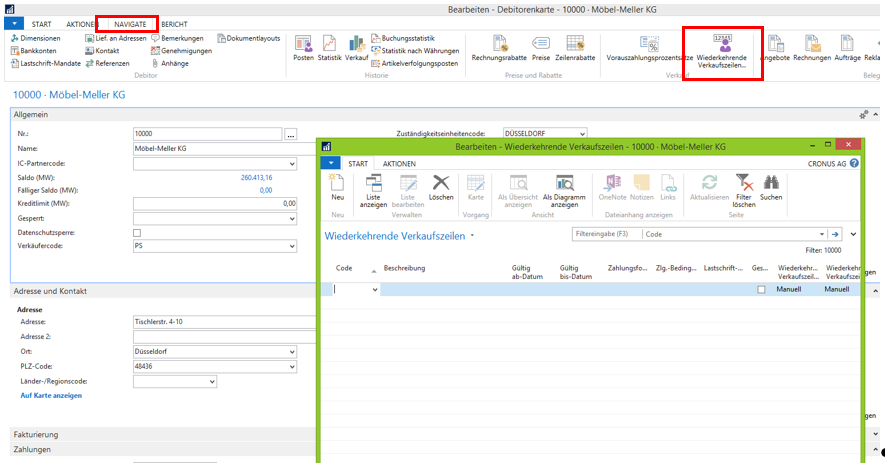Open Rechnungen documents
This screenshot has height=465, width=885.
click(x=812, y=48)
